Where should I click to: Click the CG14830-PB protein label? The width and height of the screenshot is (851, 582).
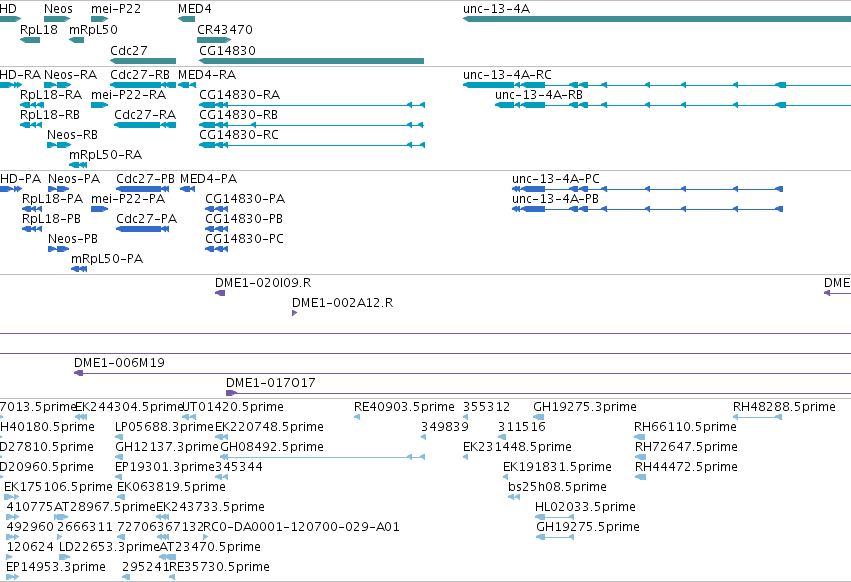point(244,219)
